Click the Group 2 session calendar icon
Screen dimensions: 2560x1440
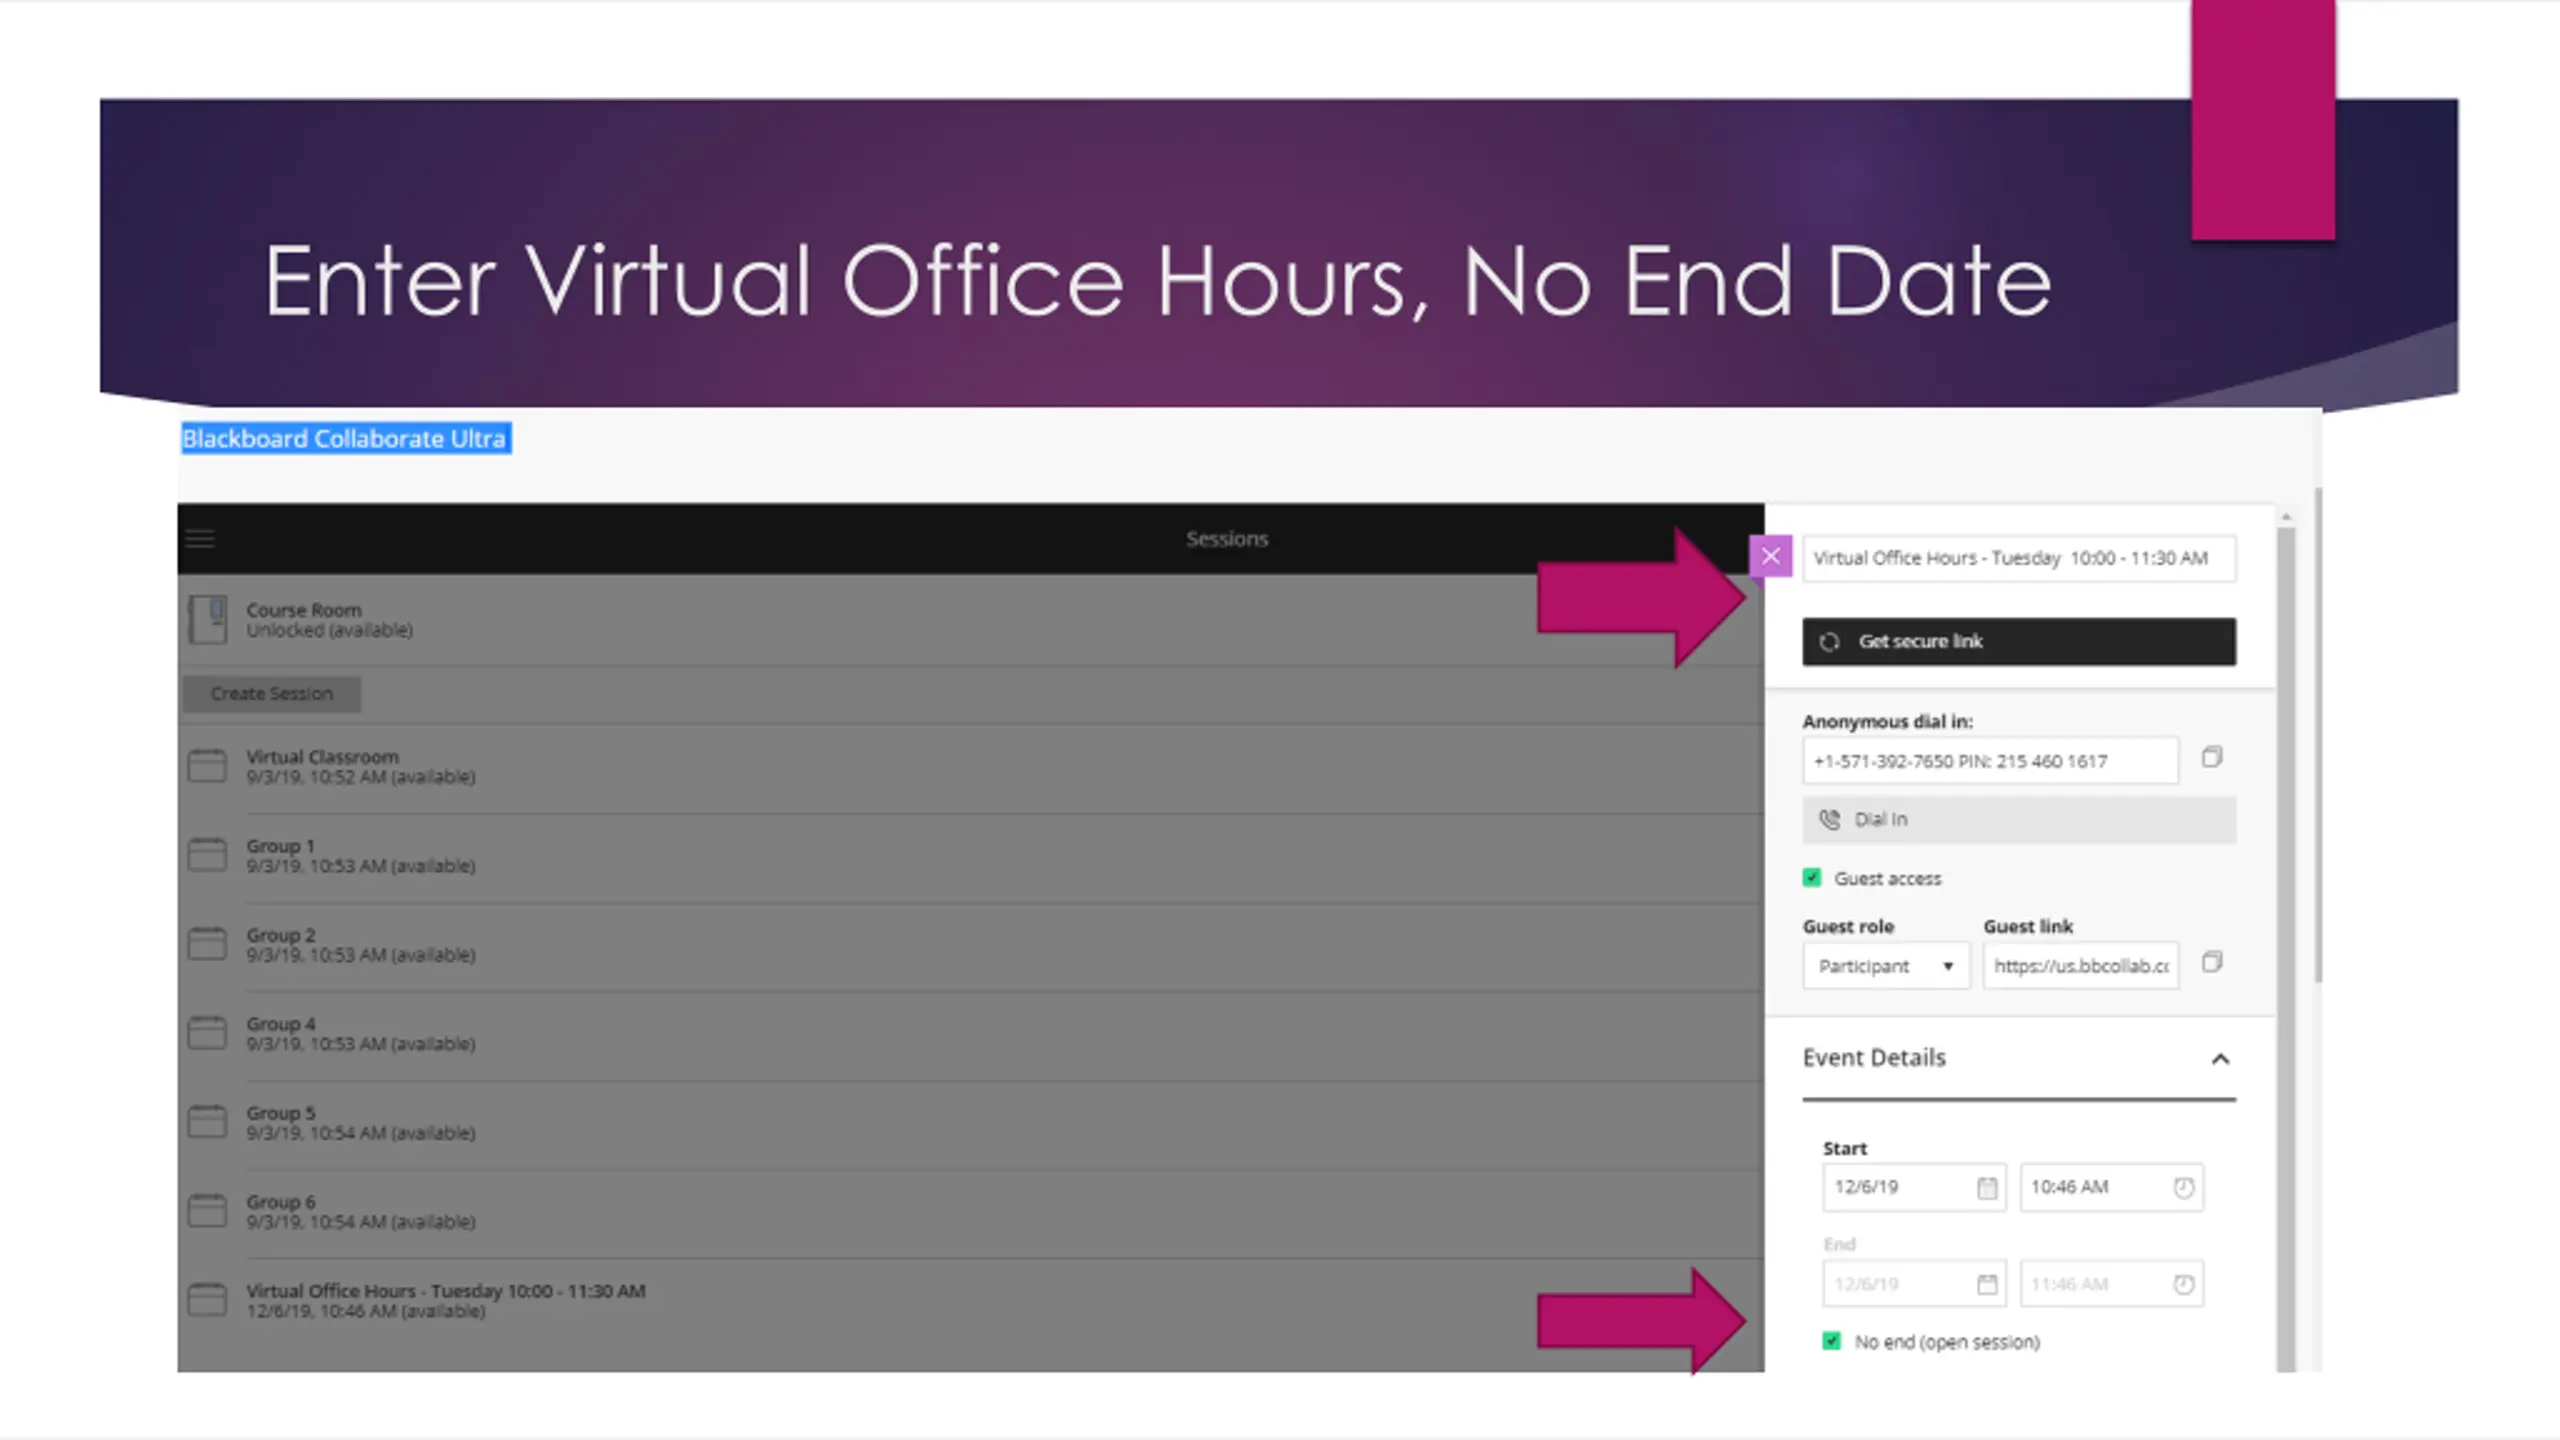[x=207, y=944]
